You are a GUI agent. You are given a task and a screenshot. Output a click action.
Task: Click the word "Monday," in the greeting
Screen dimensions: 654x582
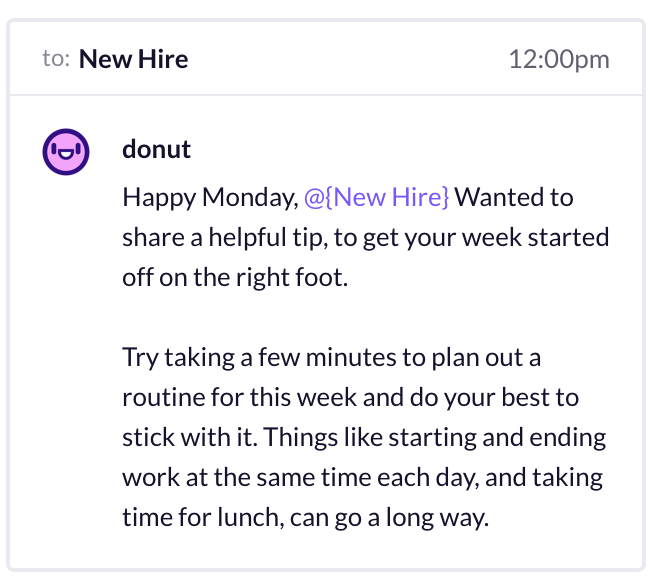click(x=250, y=198)
